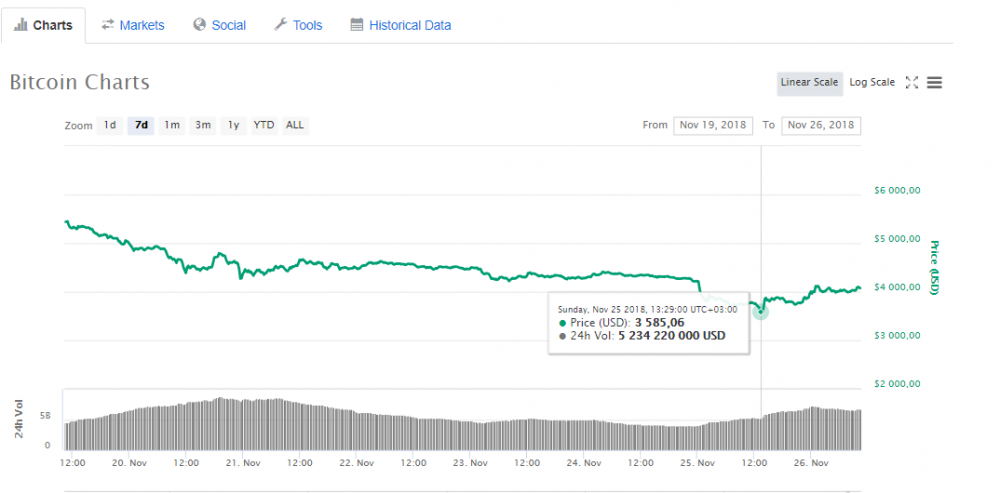Click the Bitcoin Charts heading
Screen dimensions: 1000x493
(x=80, y=82)
